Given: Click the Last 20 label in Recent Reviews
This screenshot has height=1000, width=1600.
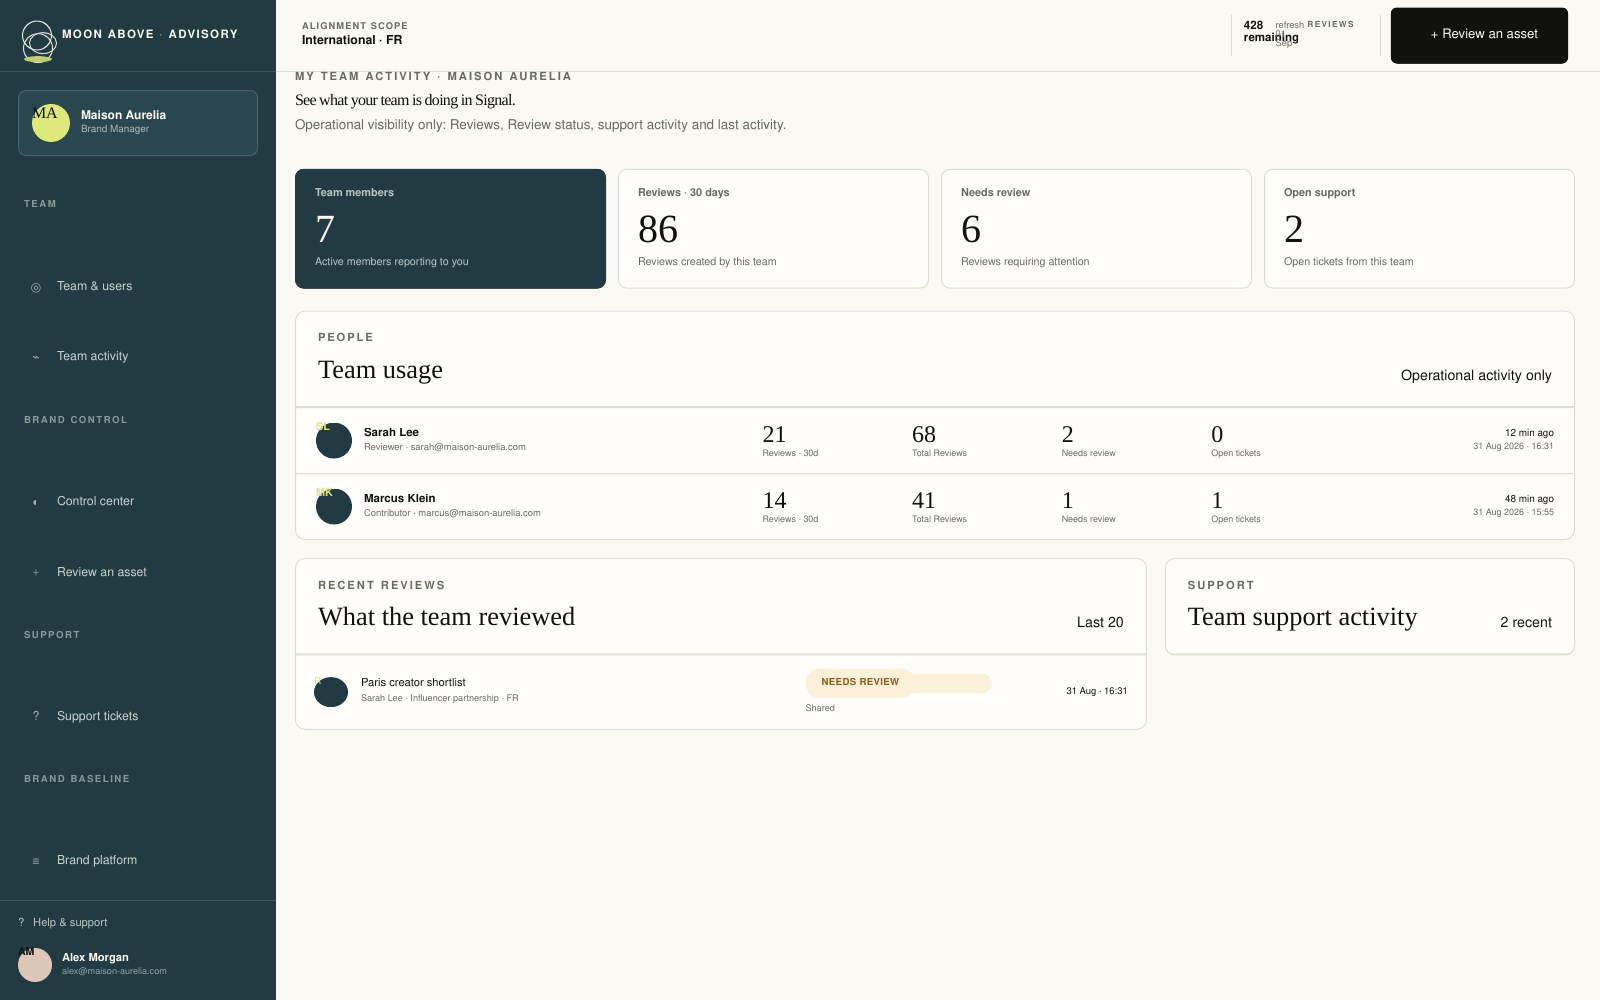Looking at the screenshot, I should (1100, 622).
